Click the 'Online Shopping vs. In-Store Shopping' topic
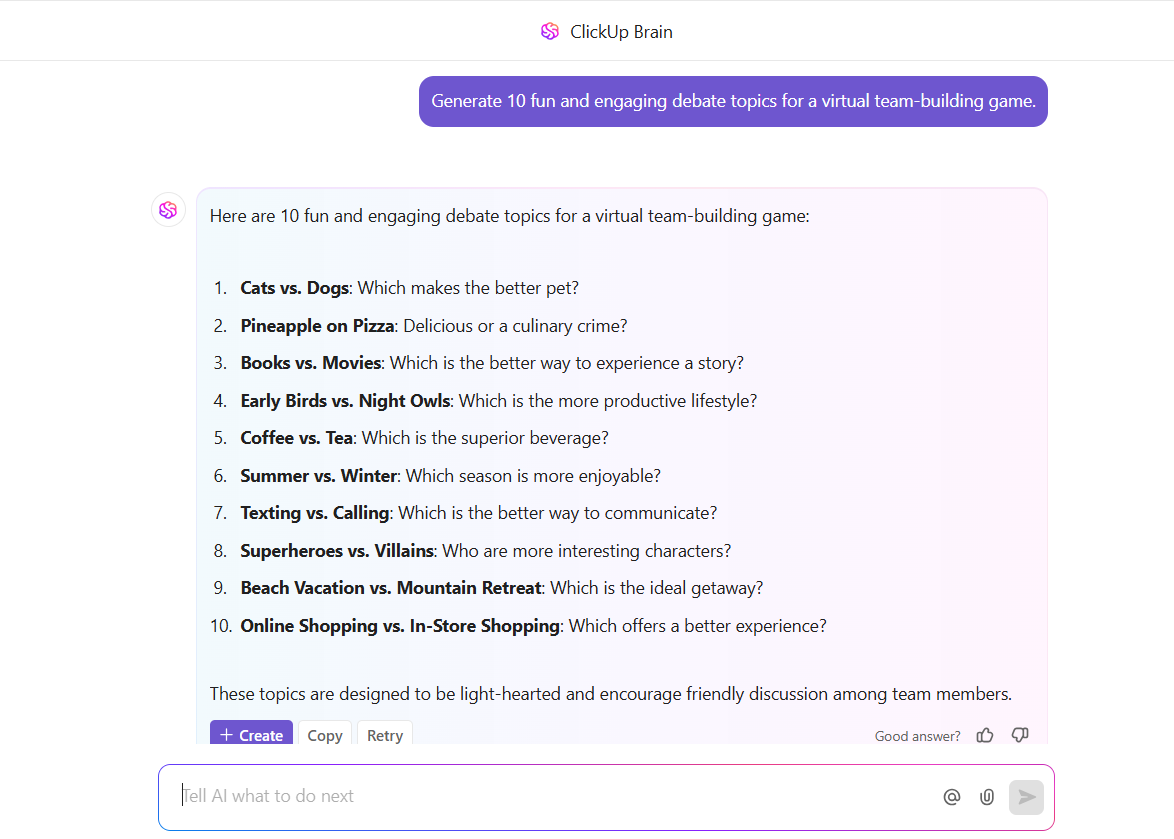Viewport: 1174px width, 839px height. tap(400, 626)
